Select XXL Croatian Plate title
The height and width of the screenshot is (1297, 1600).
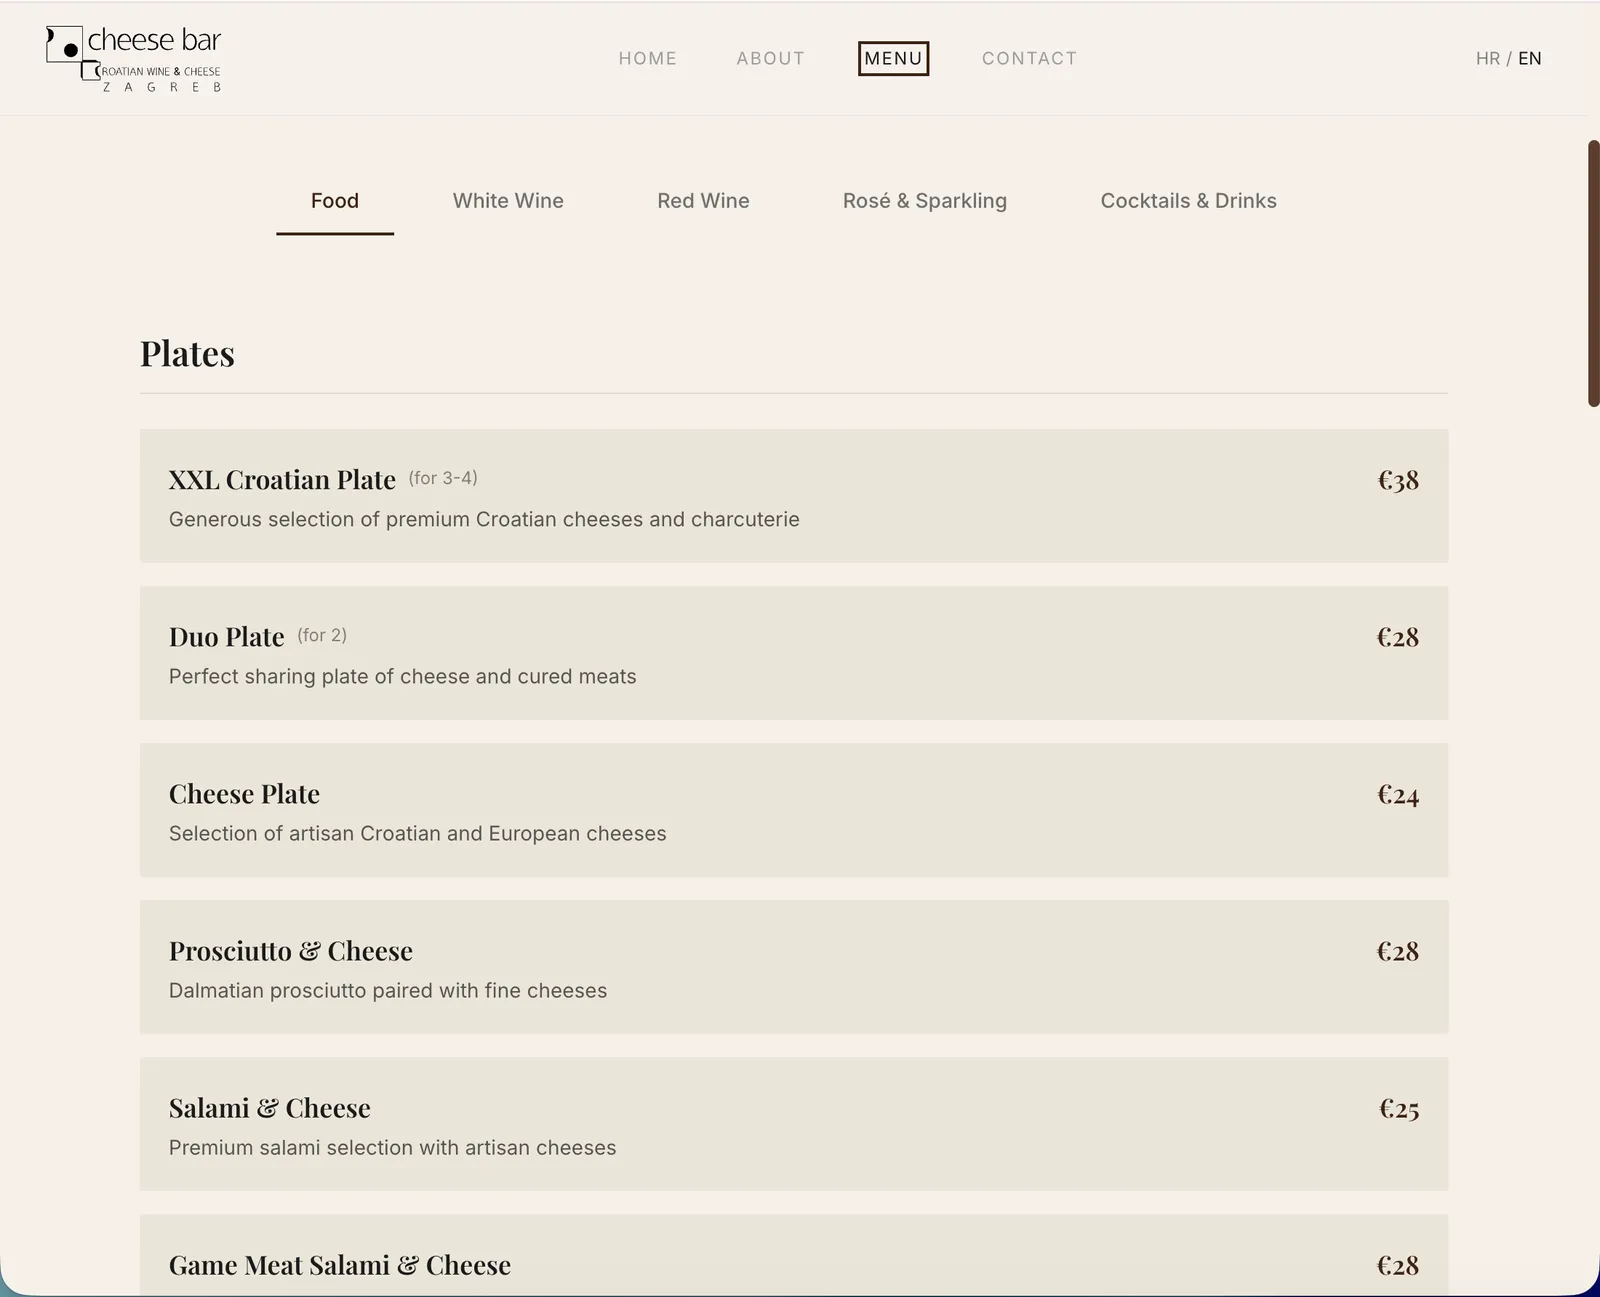click(x=282, y=480)
